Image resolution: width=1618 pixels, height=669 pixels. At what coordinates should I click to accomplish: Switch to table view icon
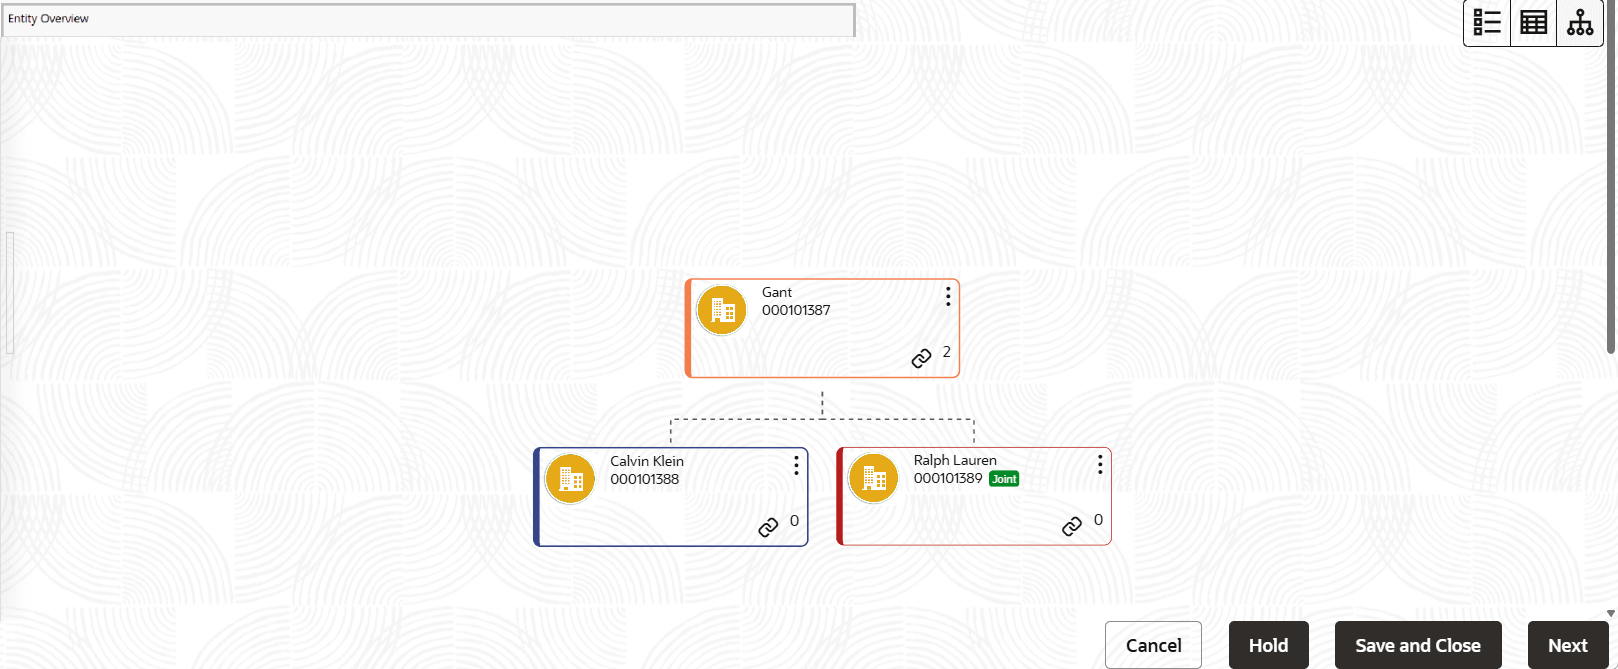point(1533,22)
